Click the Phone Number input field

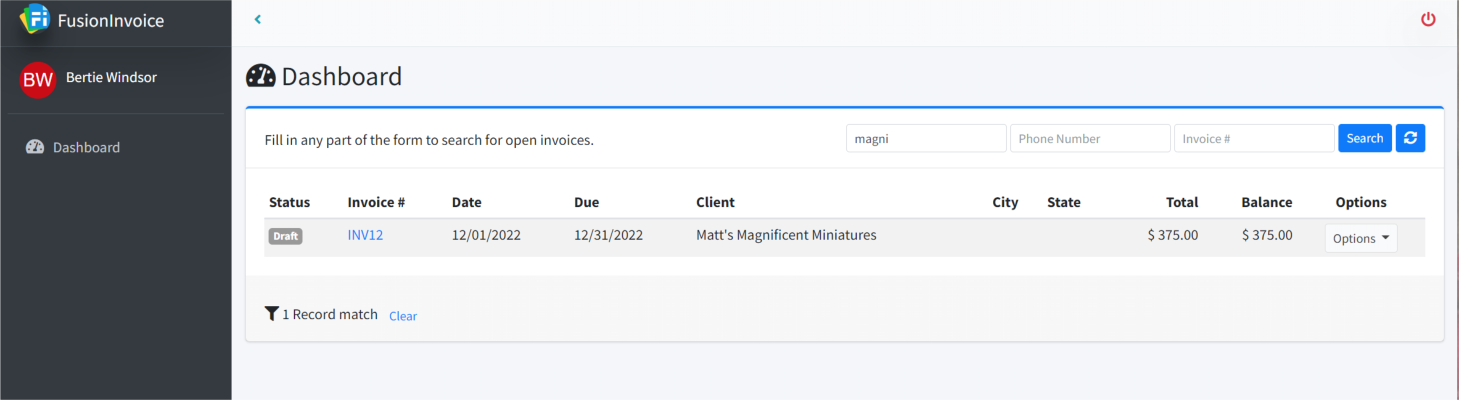1090,138
